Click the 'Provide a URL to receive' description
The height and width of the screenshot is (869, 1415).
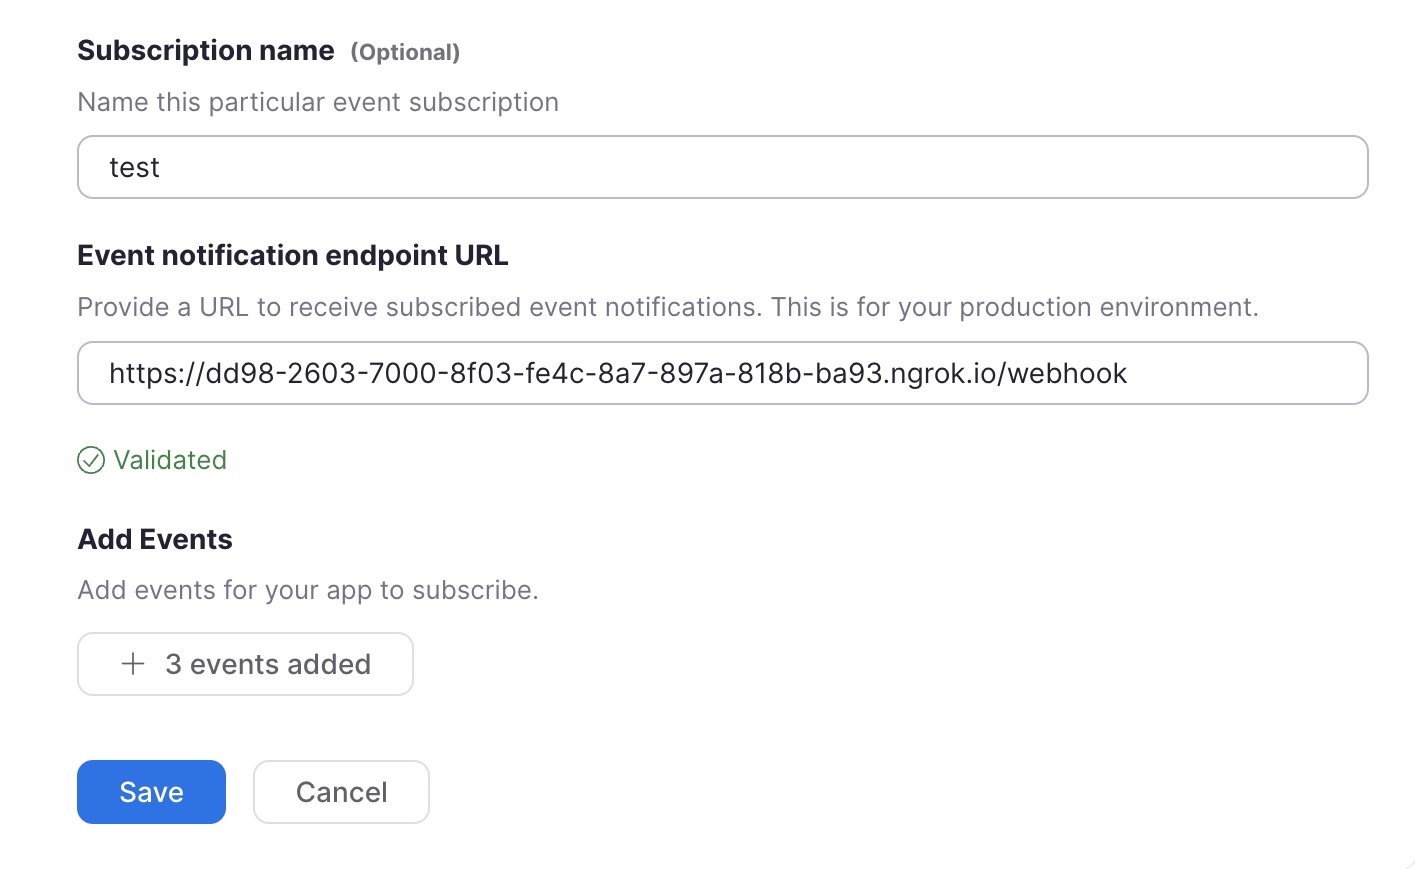(x=668, y=307)
